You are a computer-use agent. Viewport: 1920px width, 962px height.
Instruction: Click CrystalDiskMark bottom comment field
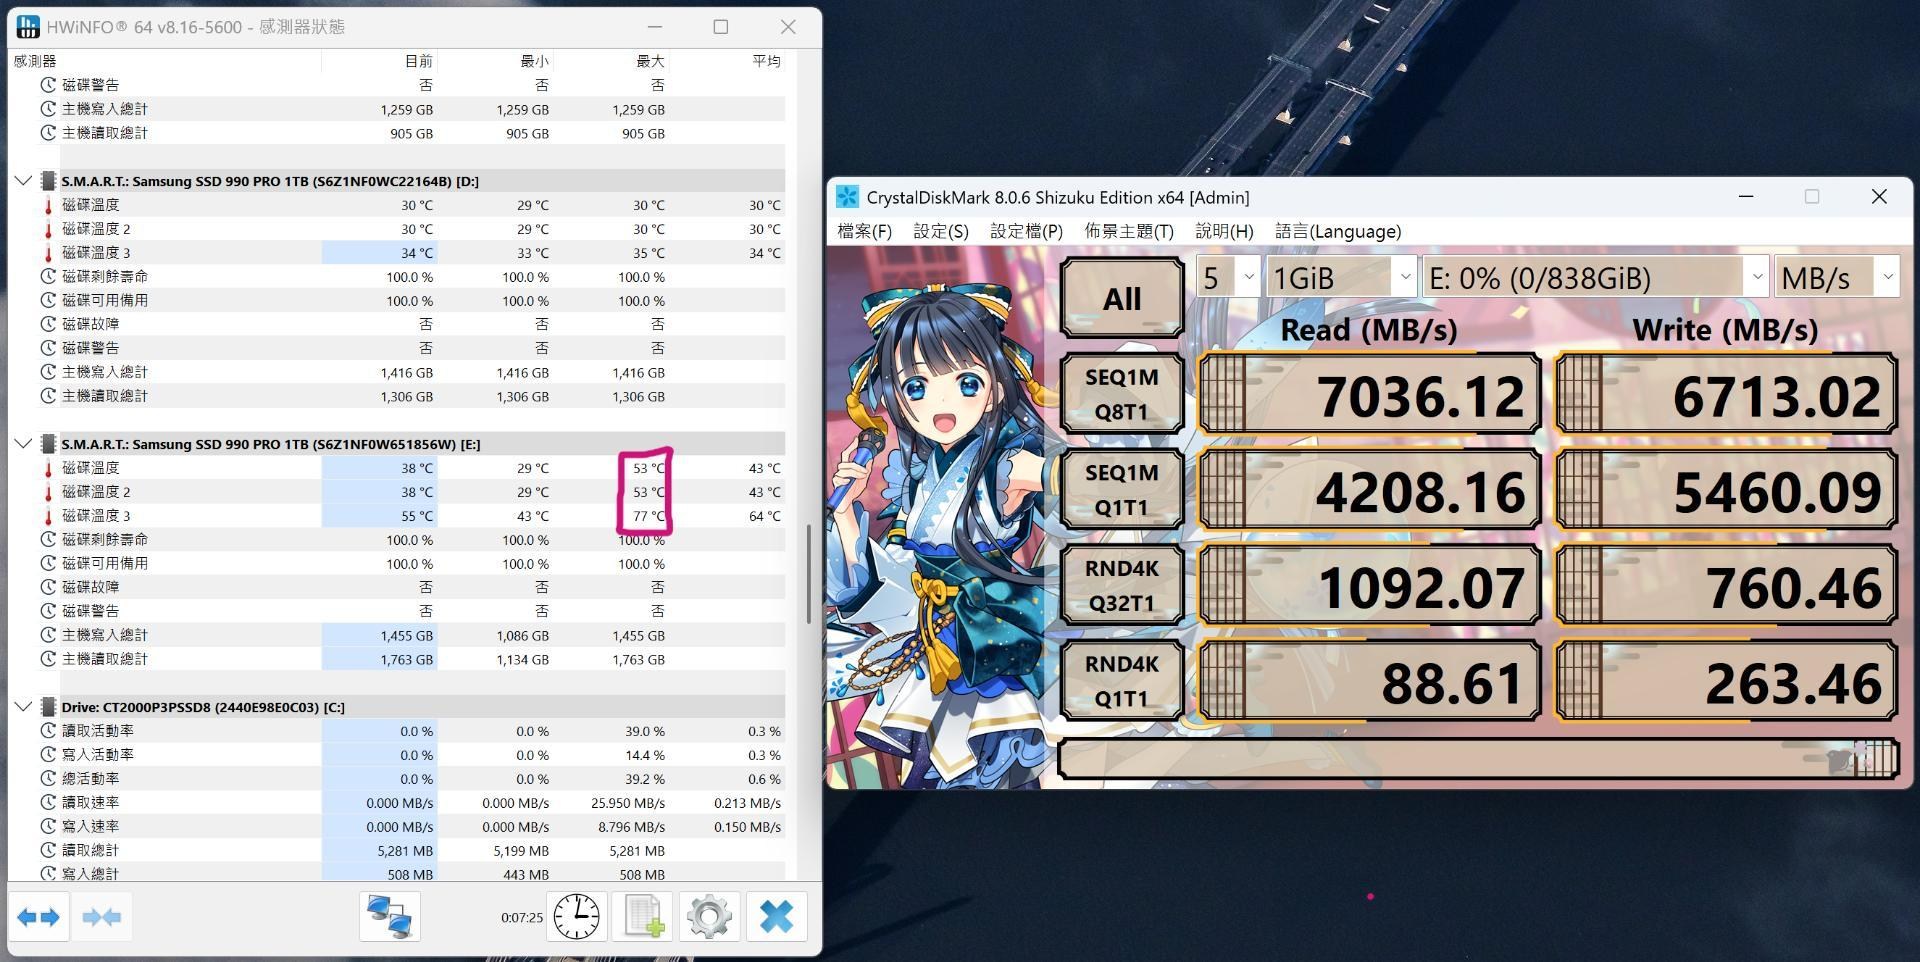(1478, 759)
